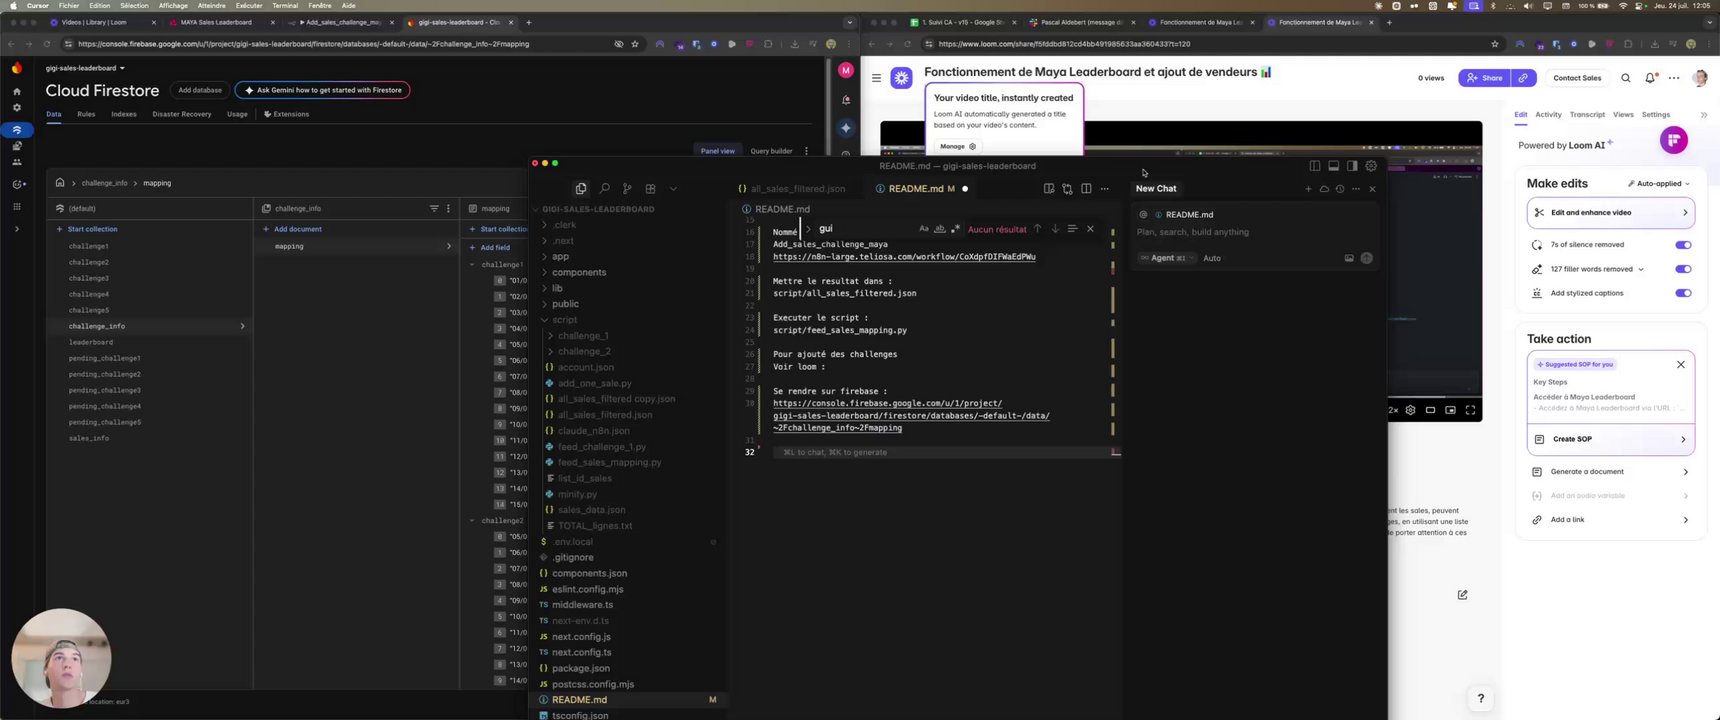Open the Extensions view in Cursor
This screenshot has width=1720, height=720.
pyautogui.click(x=650, y=188)
